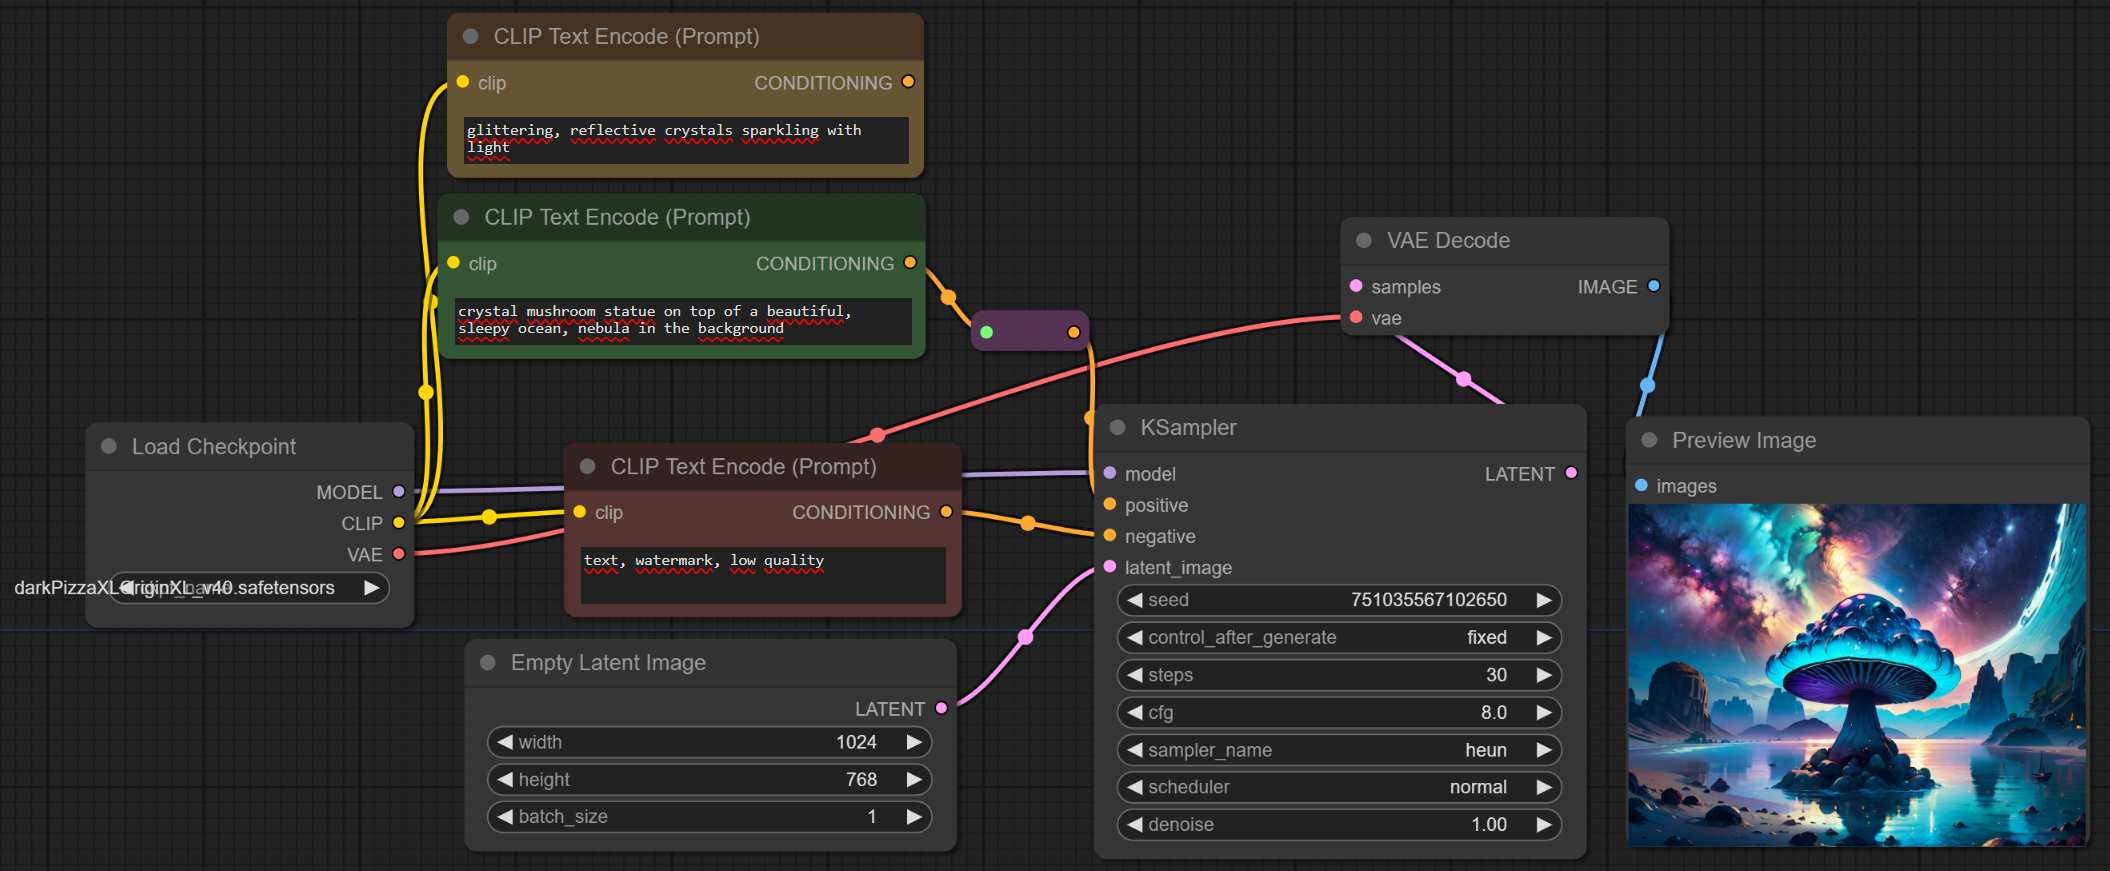
Task: Click the images input socket on Preview Image
Action: tap(1641, 485)
